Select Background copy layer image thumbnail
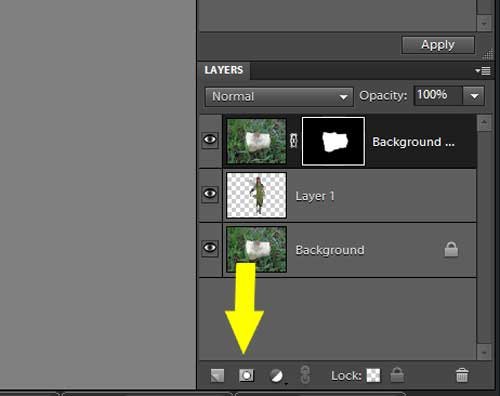The height and width of the screenshot is (396, 500). 256,141
